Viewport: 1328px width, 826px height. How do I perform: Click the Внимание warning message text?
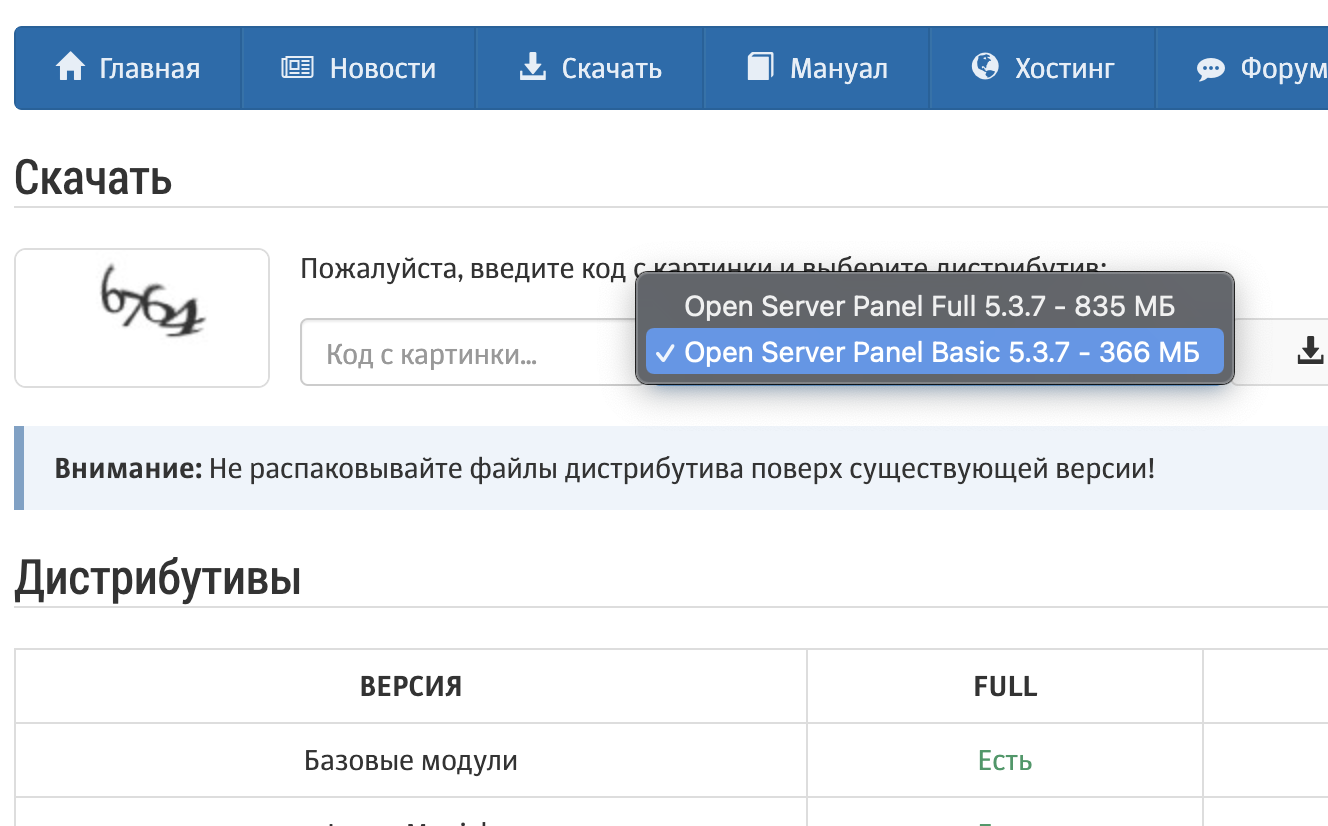pyautogui.click(x=605, y=468)
